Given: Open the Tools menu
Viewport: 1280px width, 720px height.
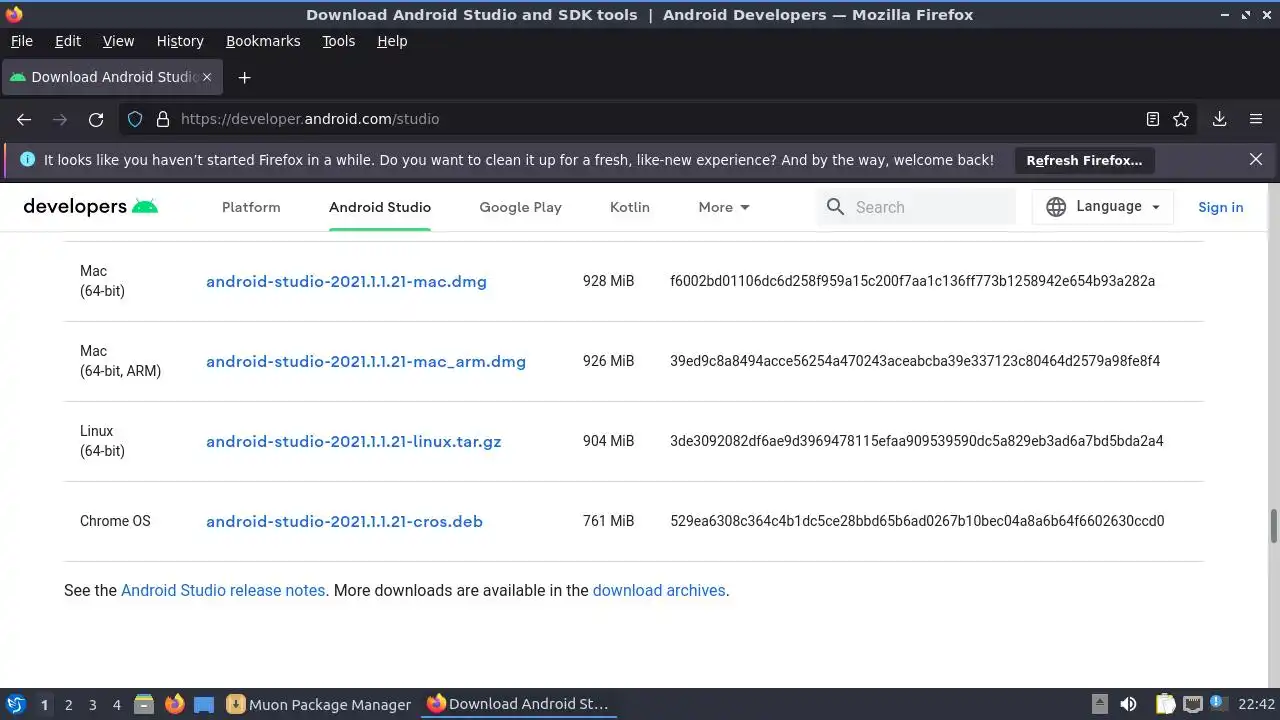Looking at the screenshot, I should (338, 41).
